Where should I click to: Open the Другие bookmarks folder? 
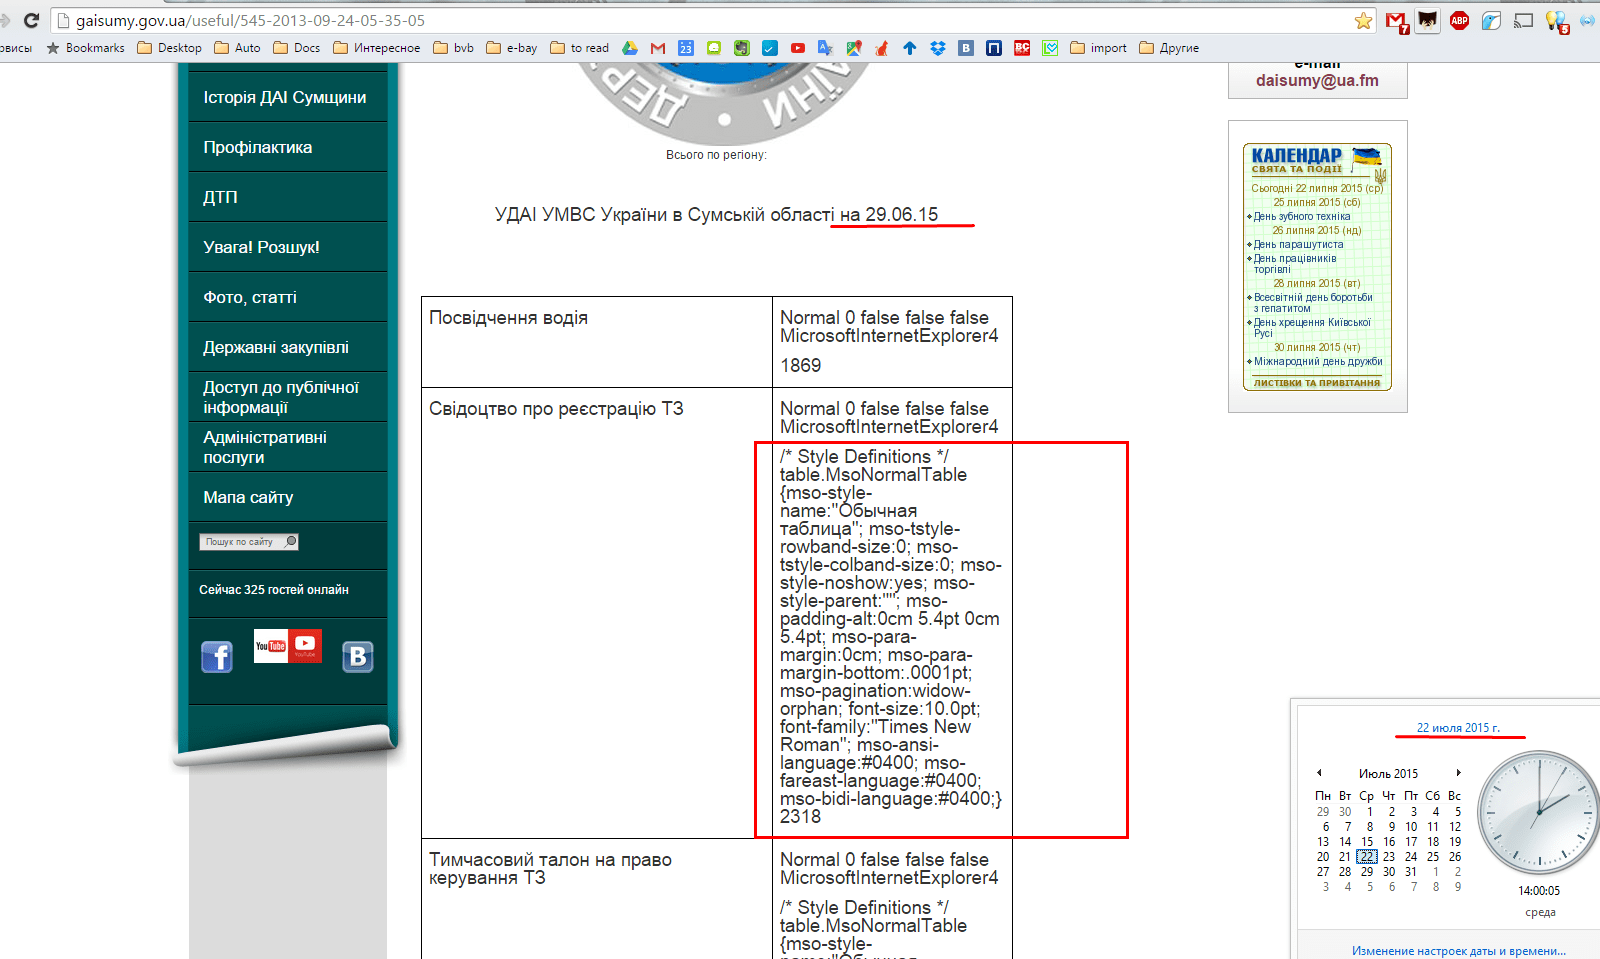tap(1169, 48)
